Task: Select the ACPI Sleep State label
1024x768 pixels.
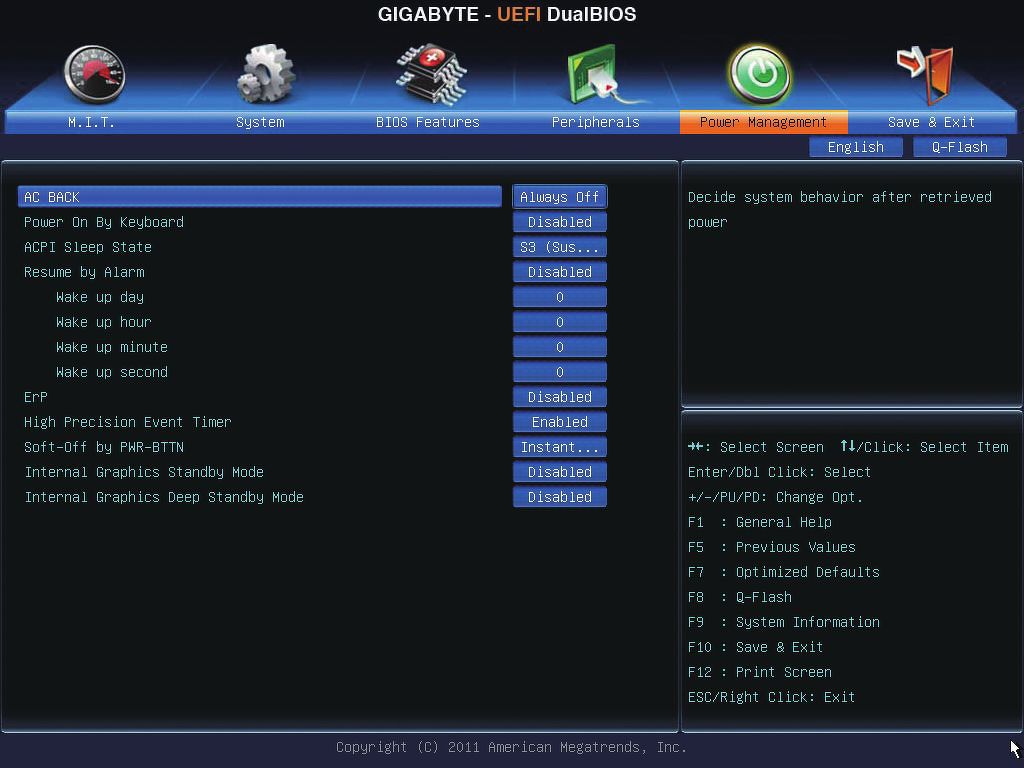Action: (x=88, y=247)
